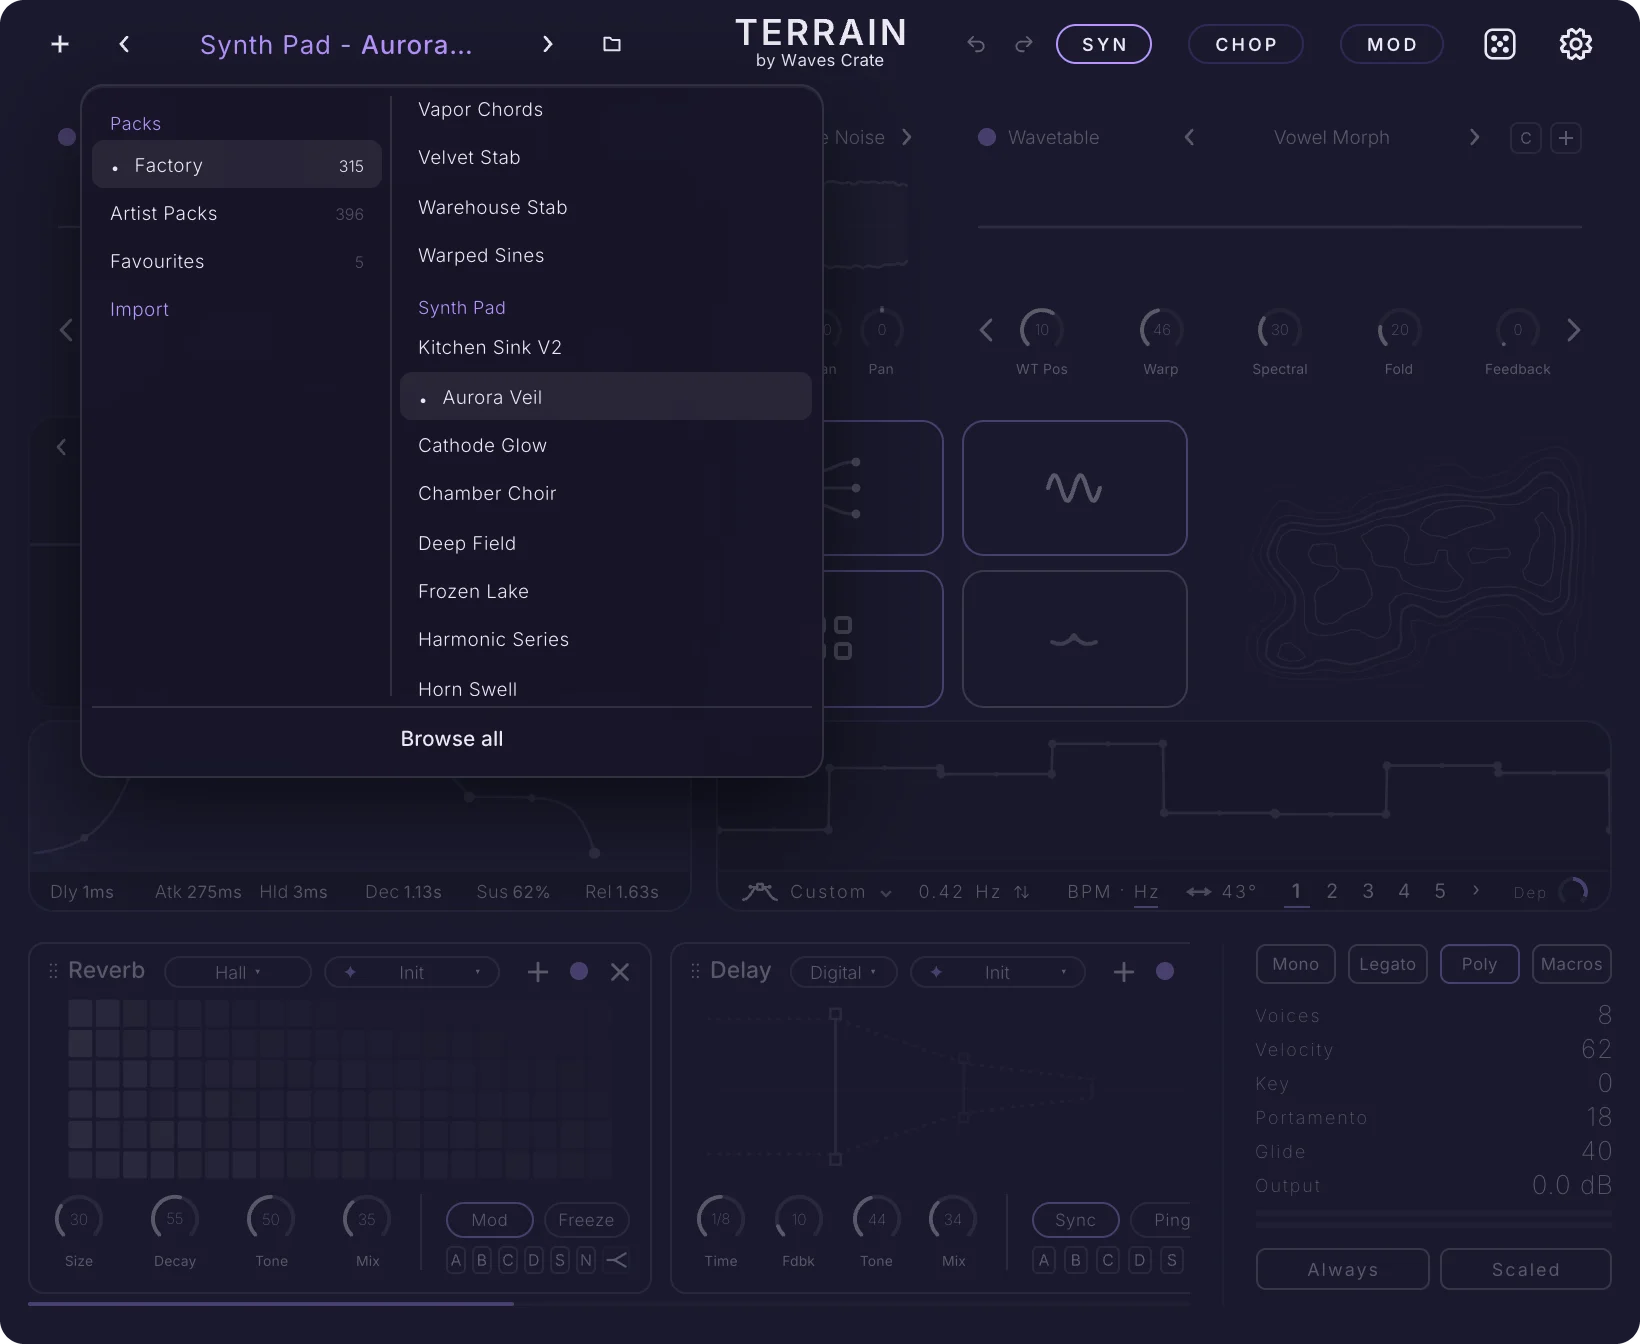Switch to the SYN tab

click(1104, 44)
